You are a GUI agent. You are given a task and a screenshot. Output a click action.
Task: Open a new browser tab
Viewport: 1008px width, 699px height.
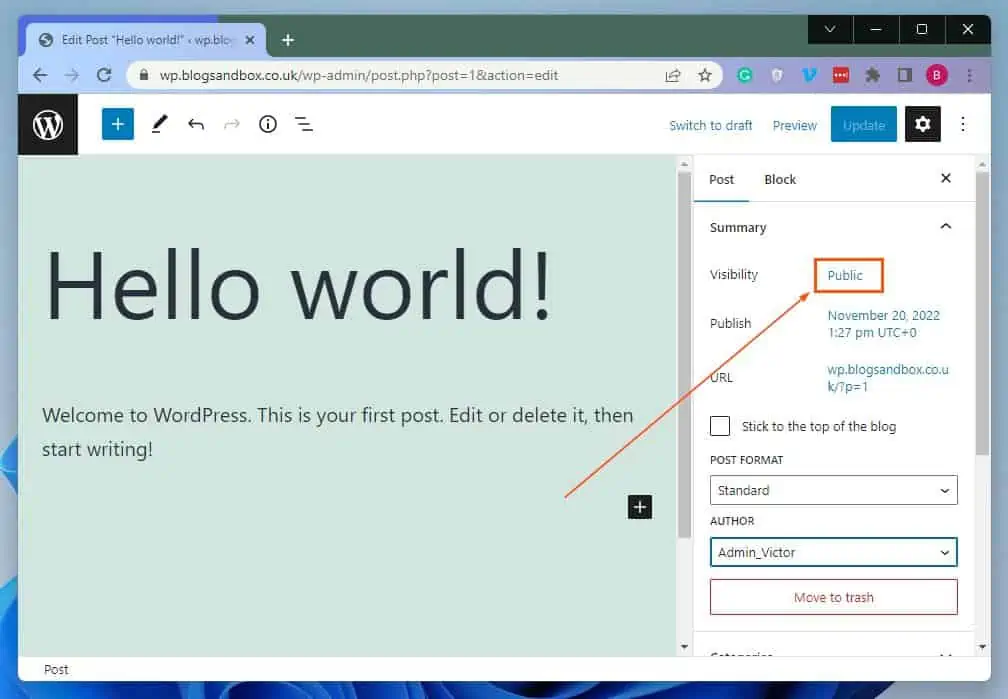pyautogui.click(x=288, y=40)
